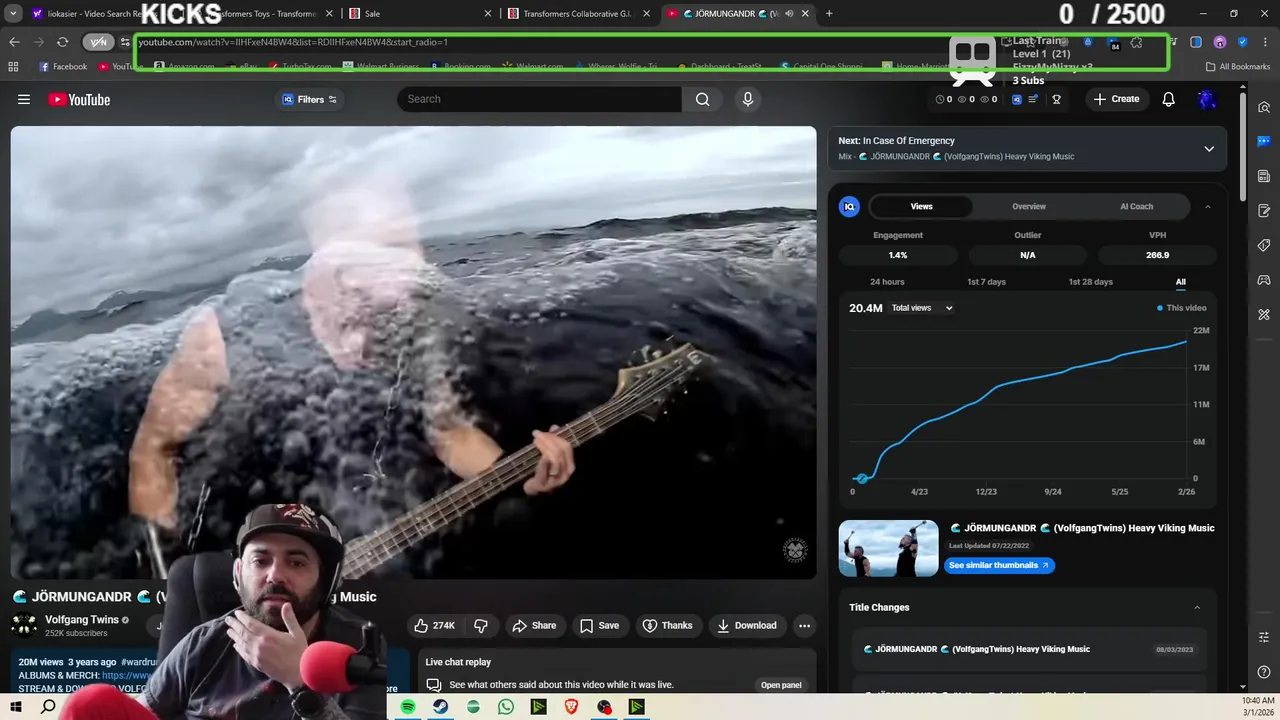Open the browser apps grid icon
1280x720 pixels.
pos(13,67)
